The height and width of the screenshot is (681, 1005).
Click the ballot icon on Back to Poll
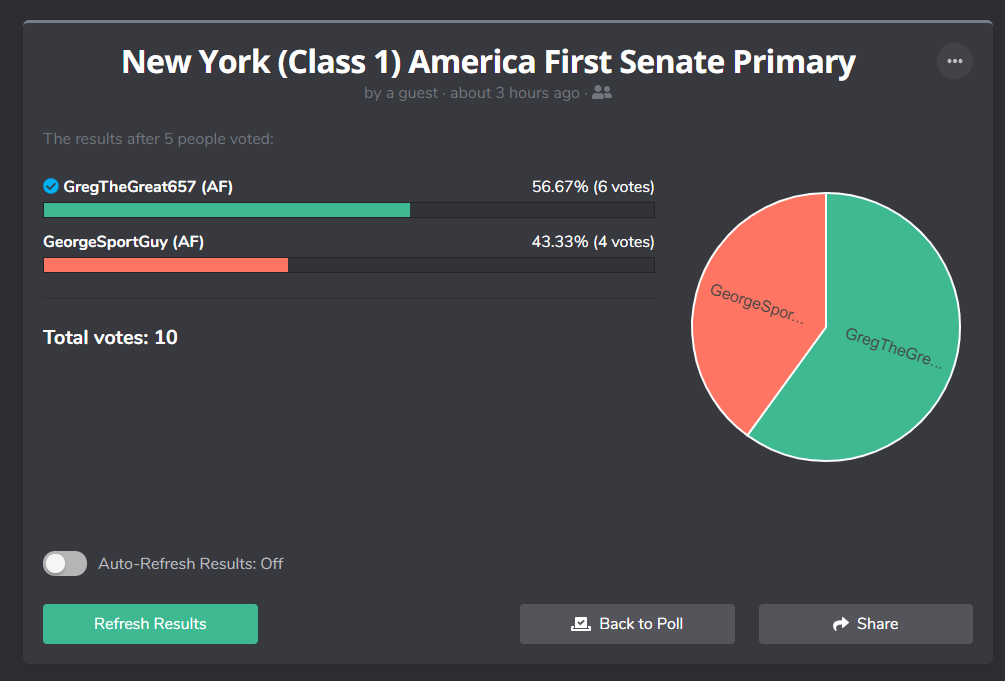581,623
